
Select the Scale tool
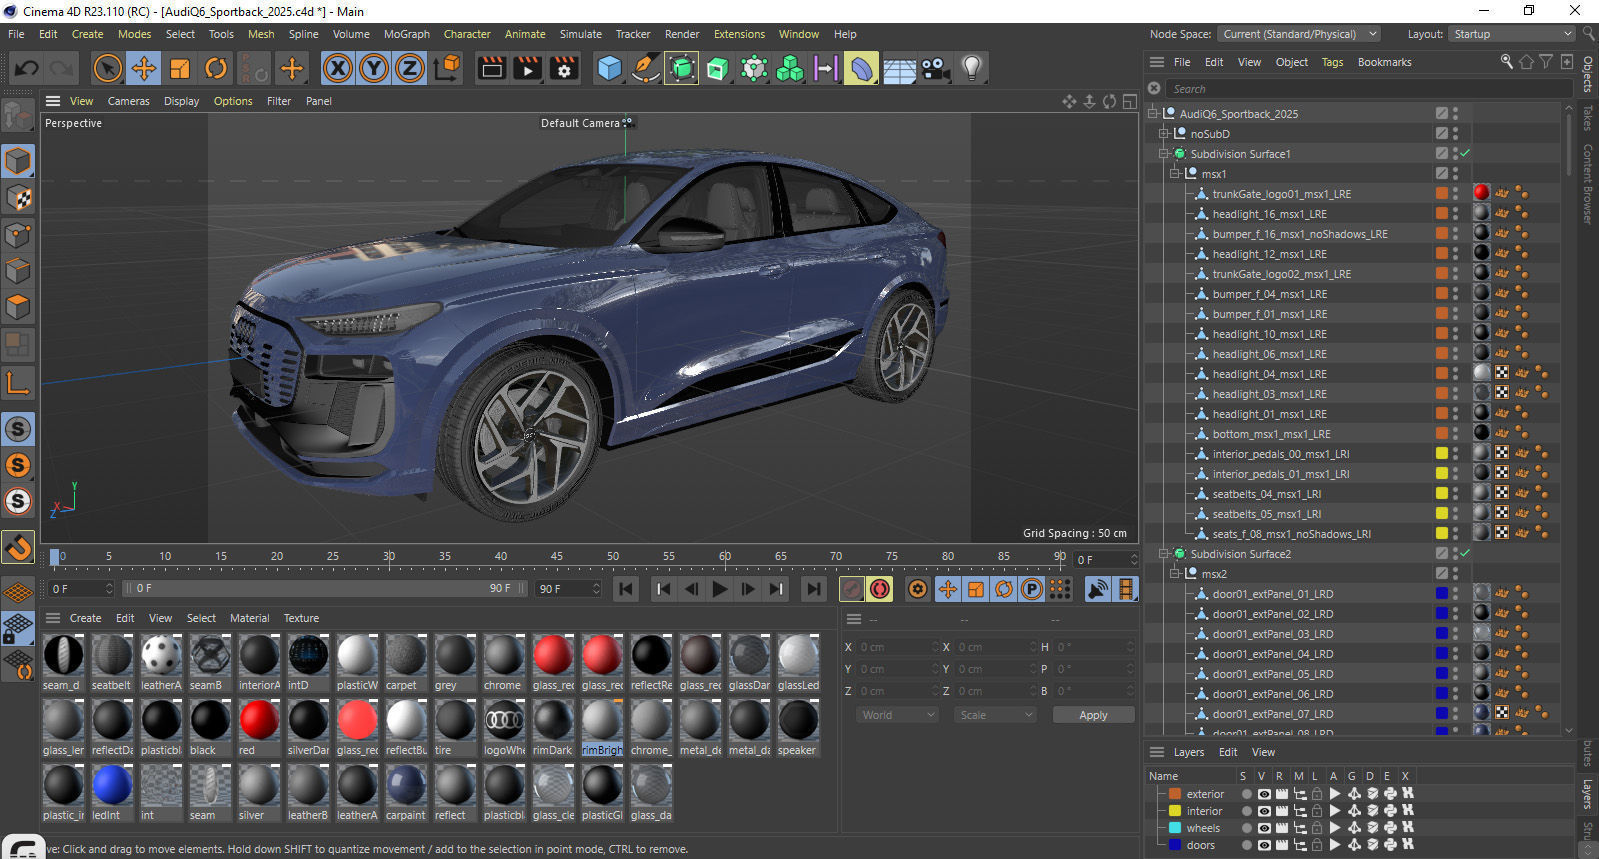pyautogui.click(x=180, y=68)
